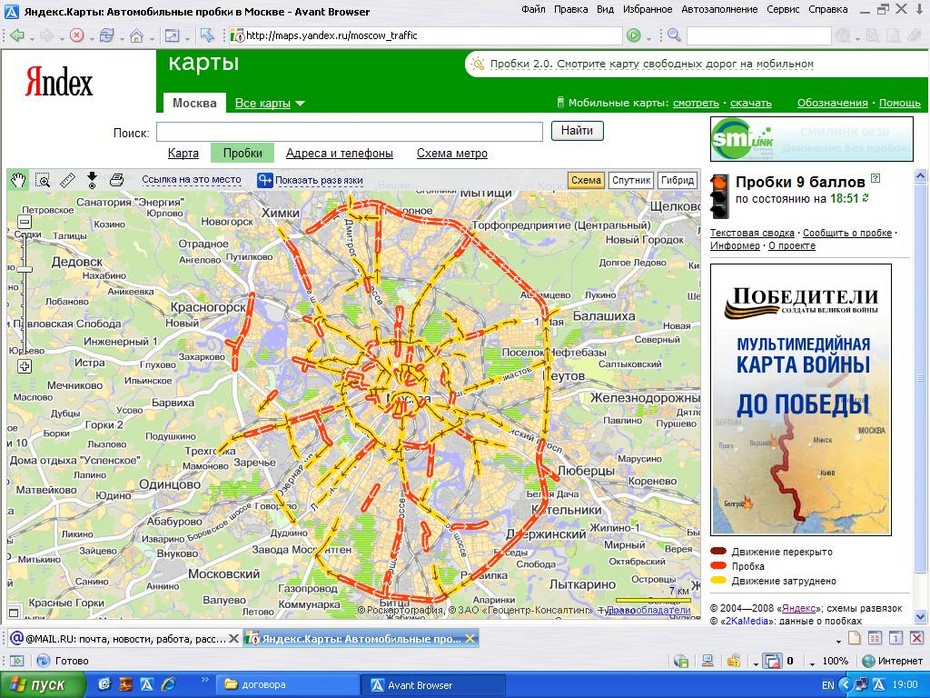Print the map with the printer icon

tap(117, 179)
